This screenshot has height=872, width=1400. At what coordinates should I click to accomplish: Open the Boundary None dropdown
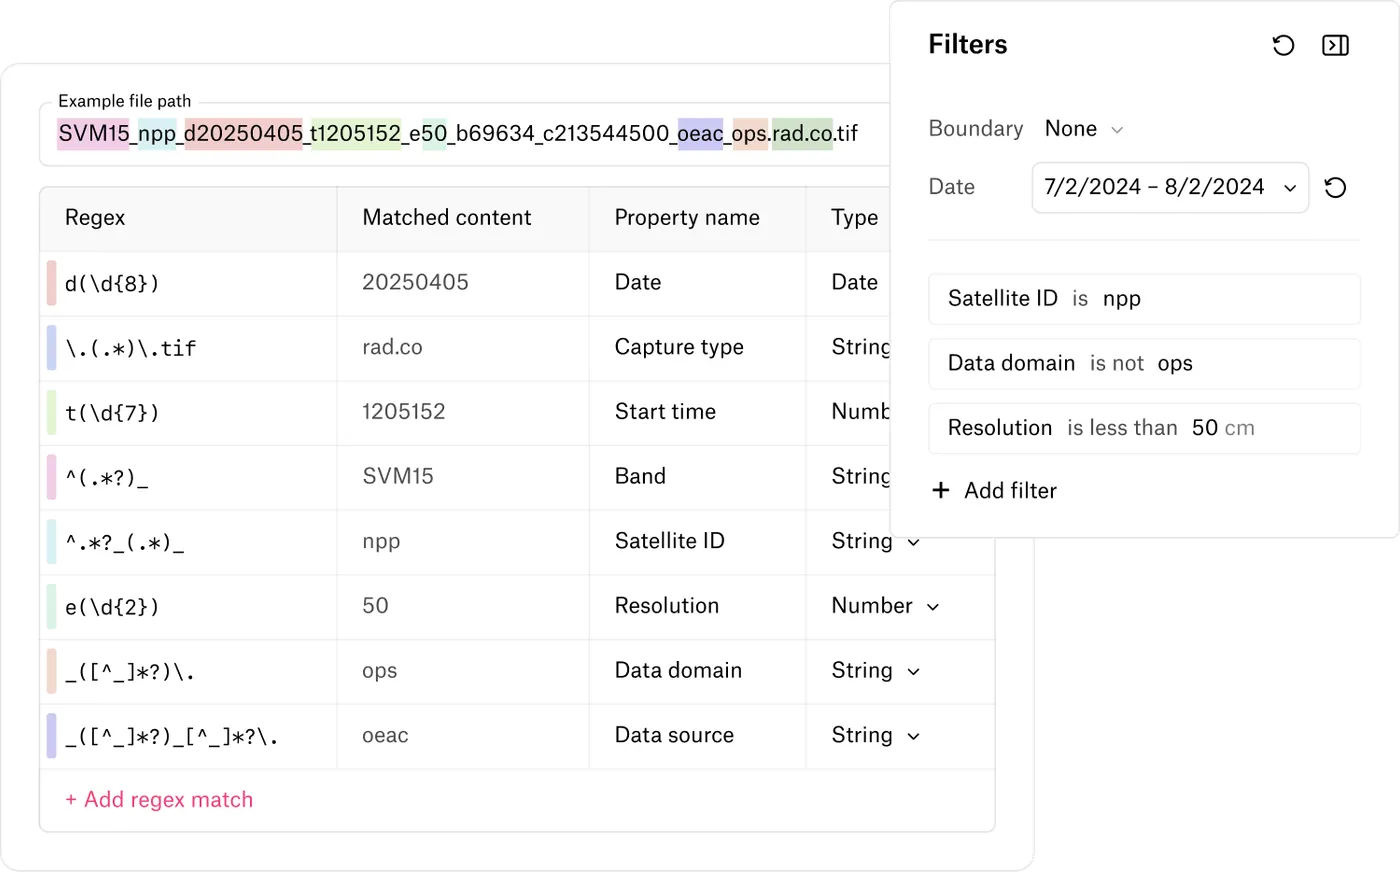pyautogui.click(x=1084, y=129)
